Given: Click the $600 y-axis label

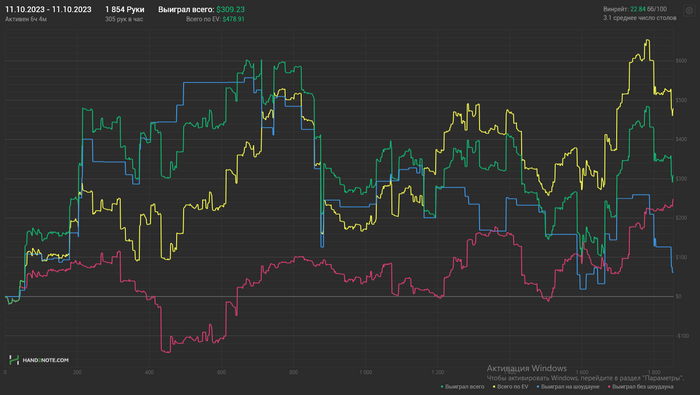Looking at the screenshot, I should tap(681, 61).
